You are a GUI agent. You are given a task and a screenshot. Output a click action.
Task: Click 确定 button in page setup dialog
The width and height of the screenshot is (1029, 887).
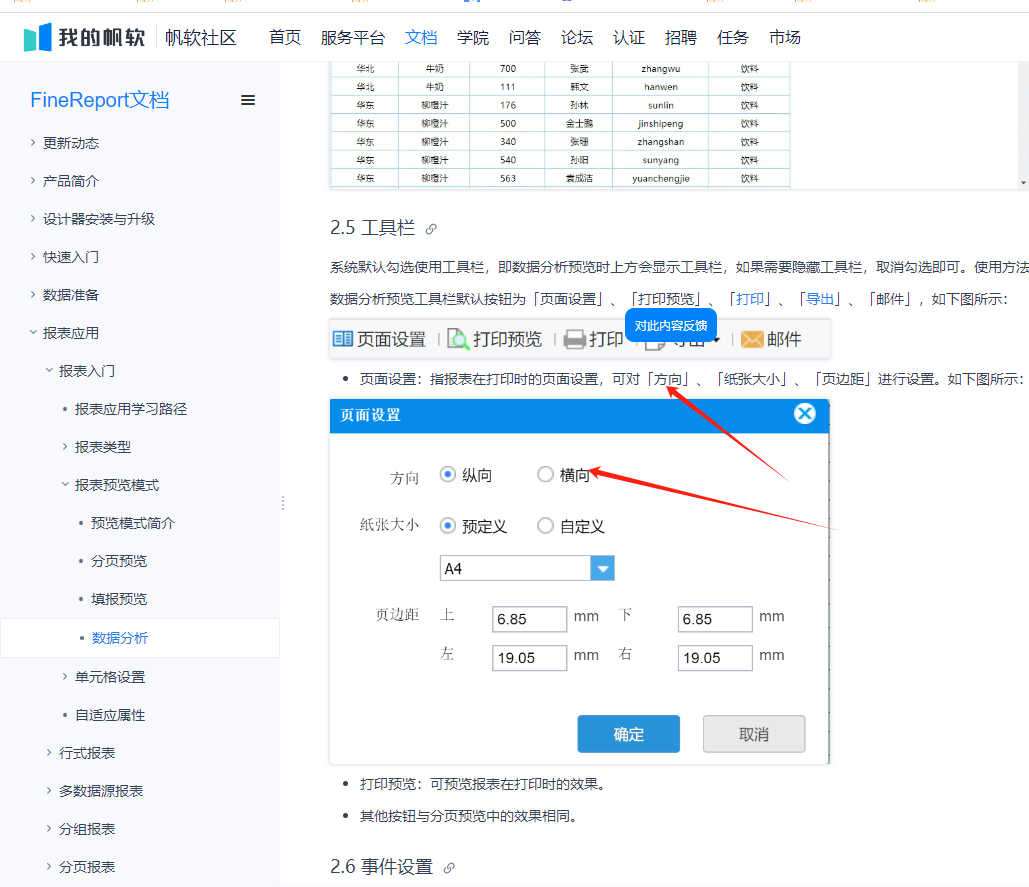click(x=629, y=734)
